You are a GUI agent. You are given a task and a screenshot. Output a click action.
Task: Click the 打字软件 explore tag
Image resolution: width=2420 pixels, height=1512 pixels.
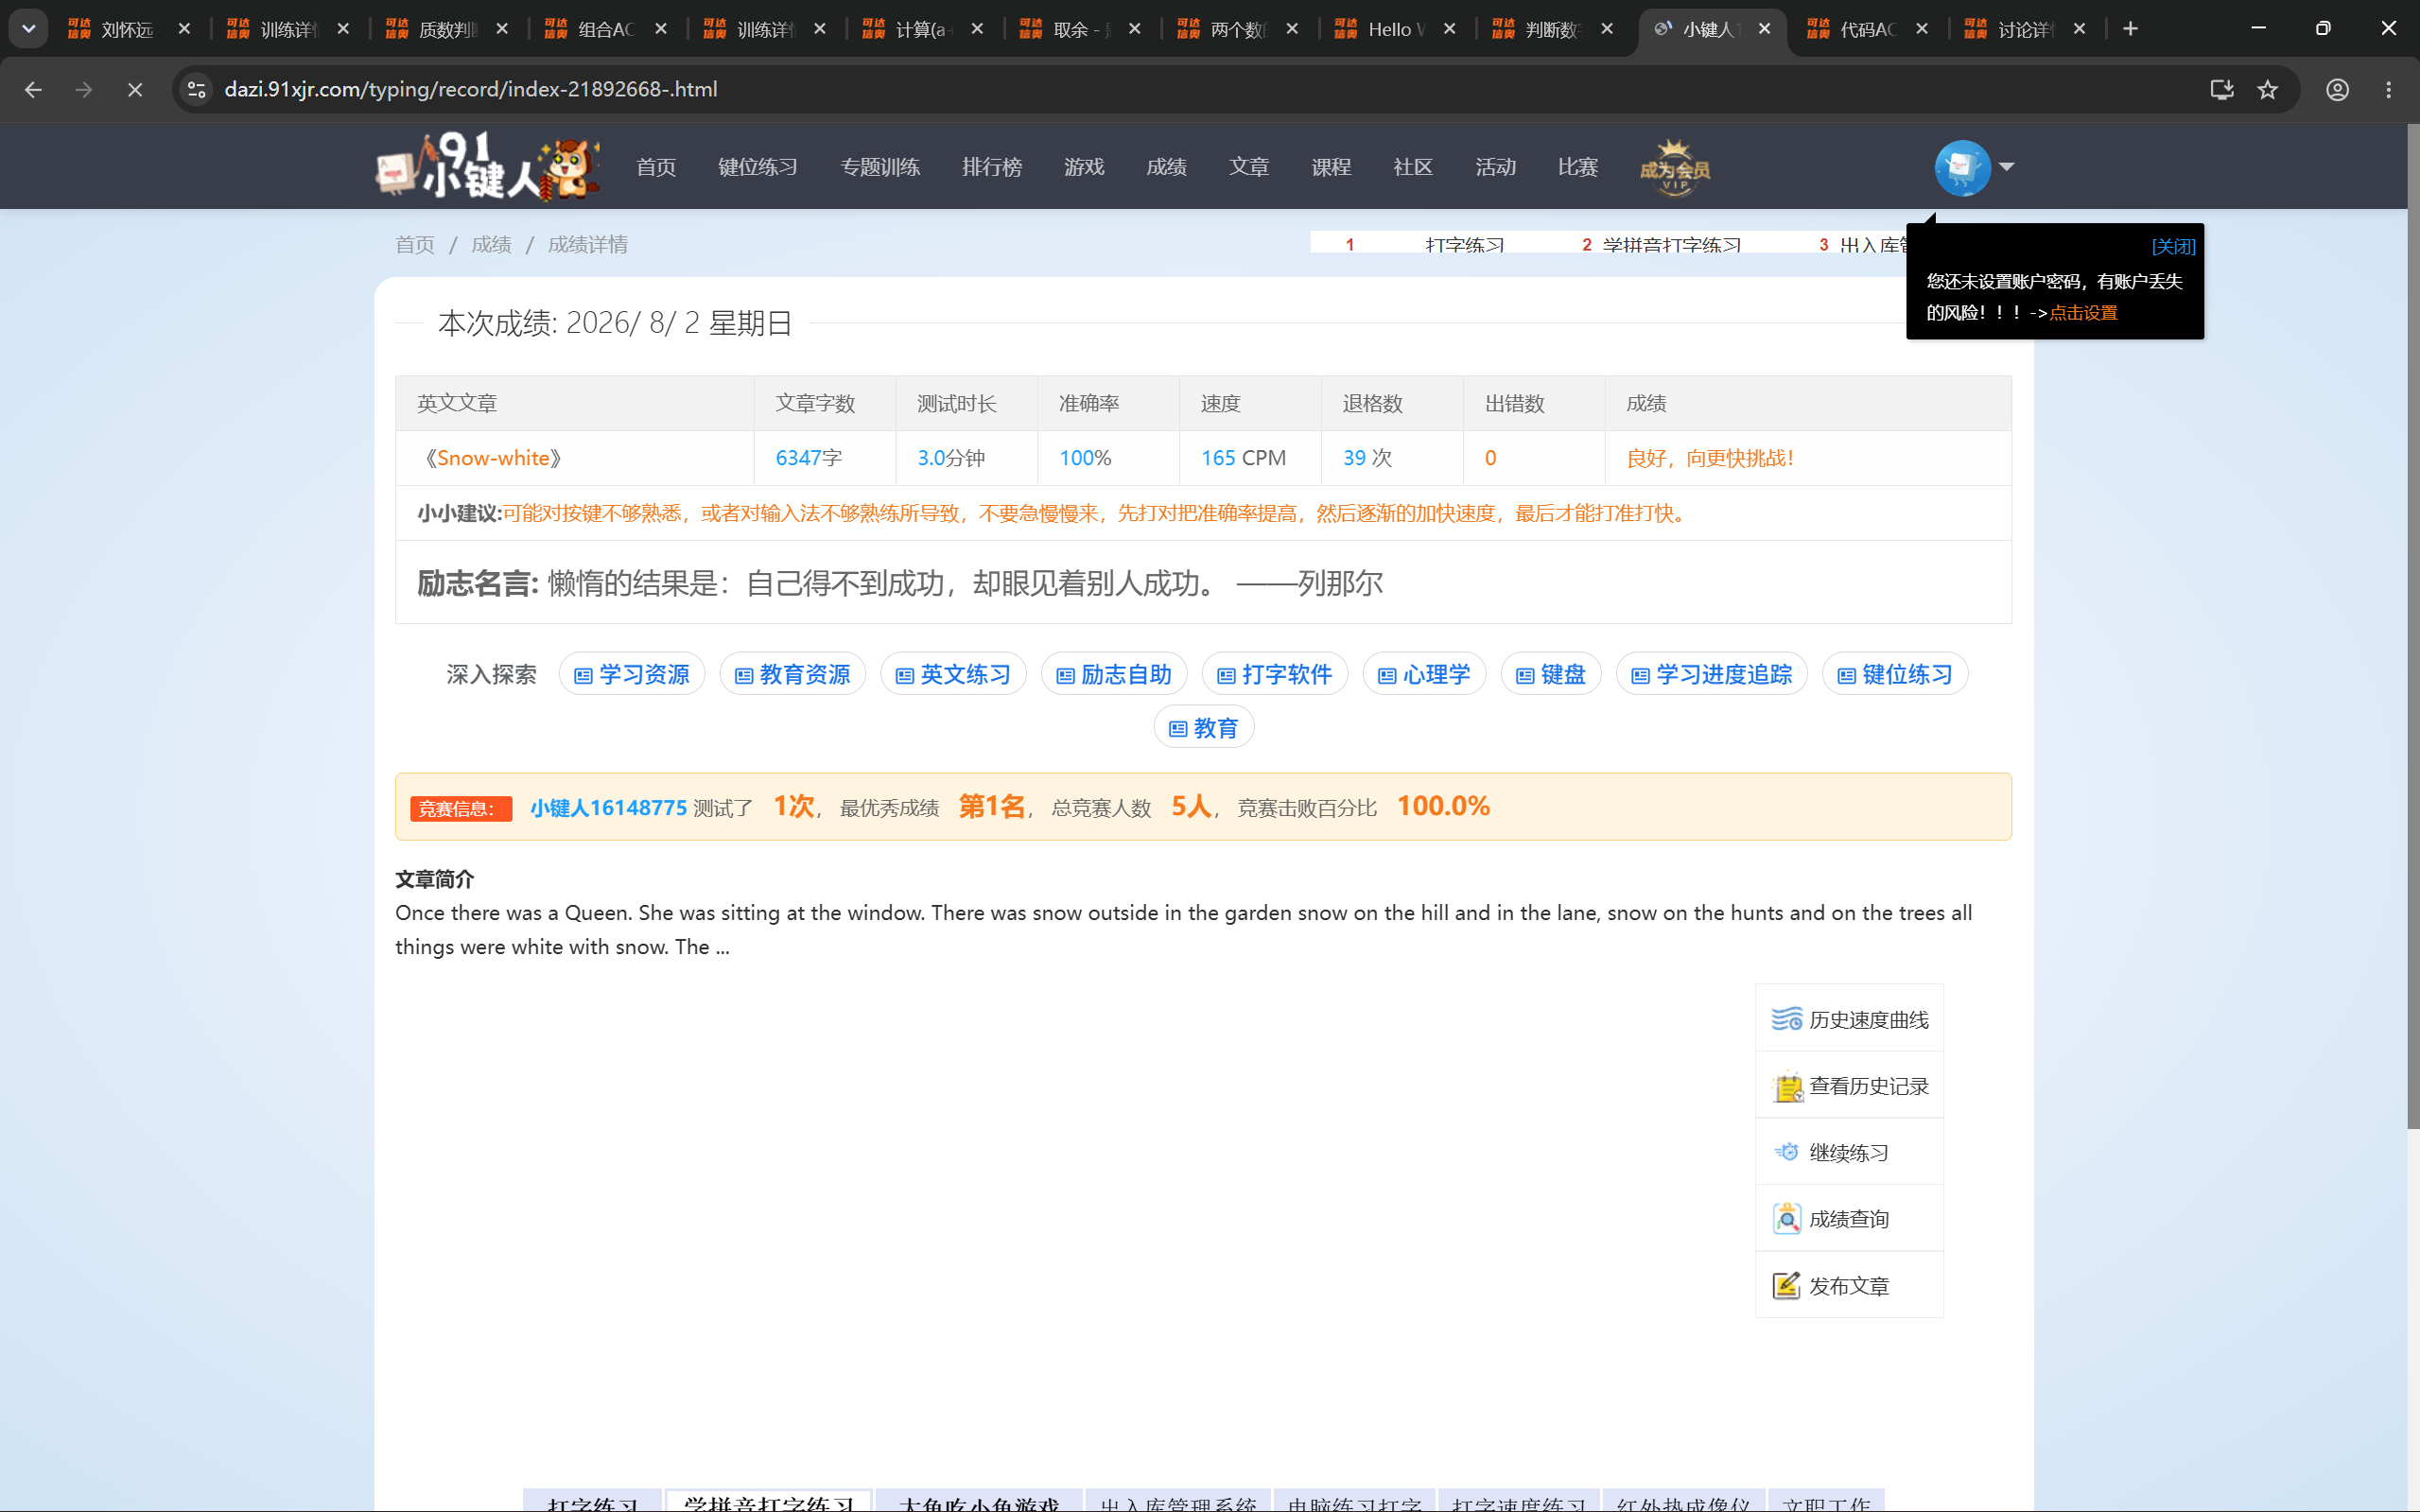tap(1275, 674)
